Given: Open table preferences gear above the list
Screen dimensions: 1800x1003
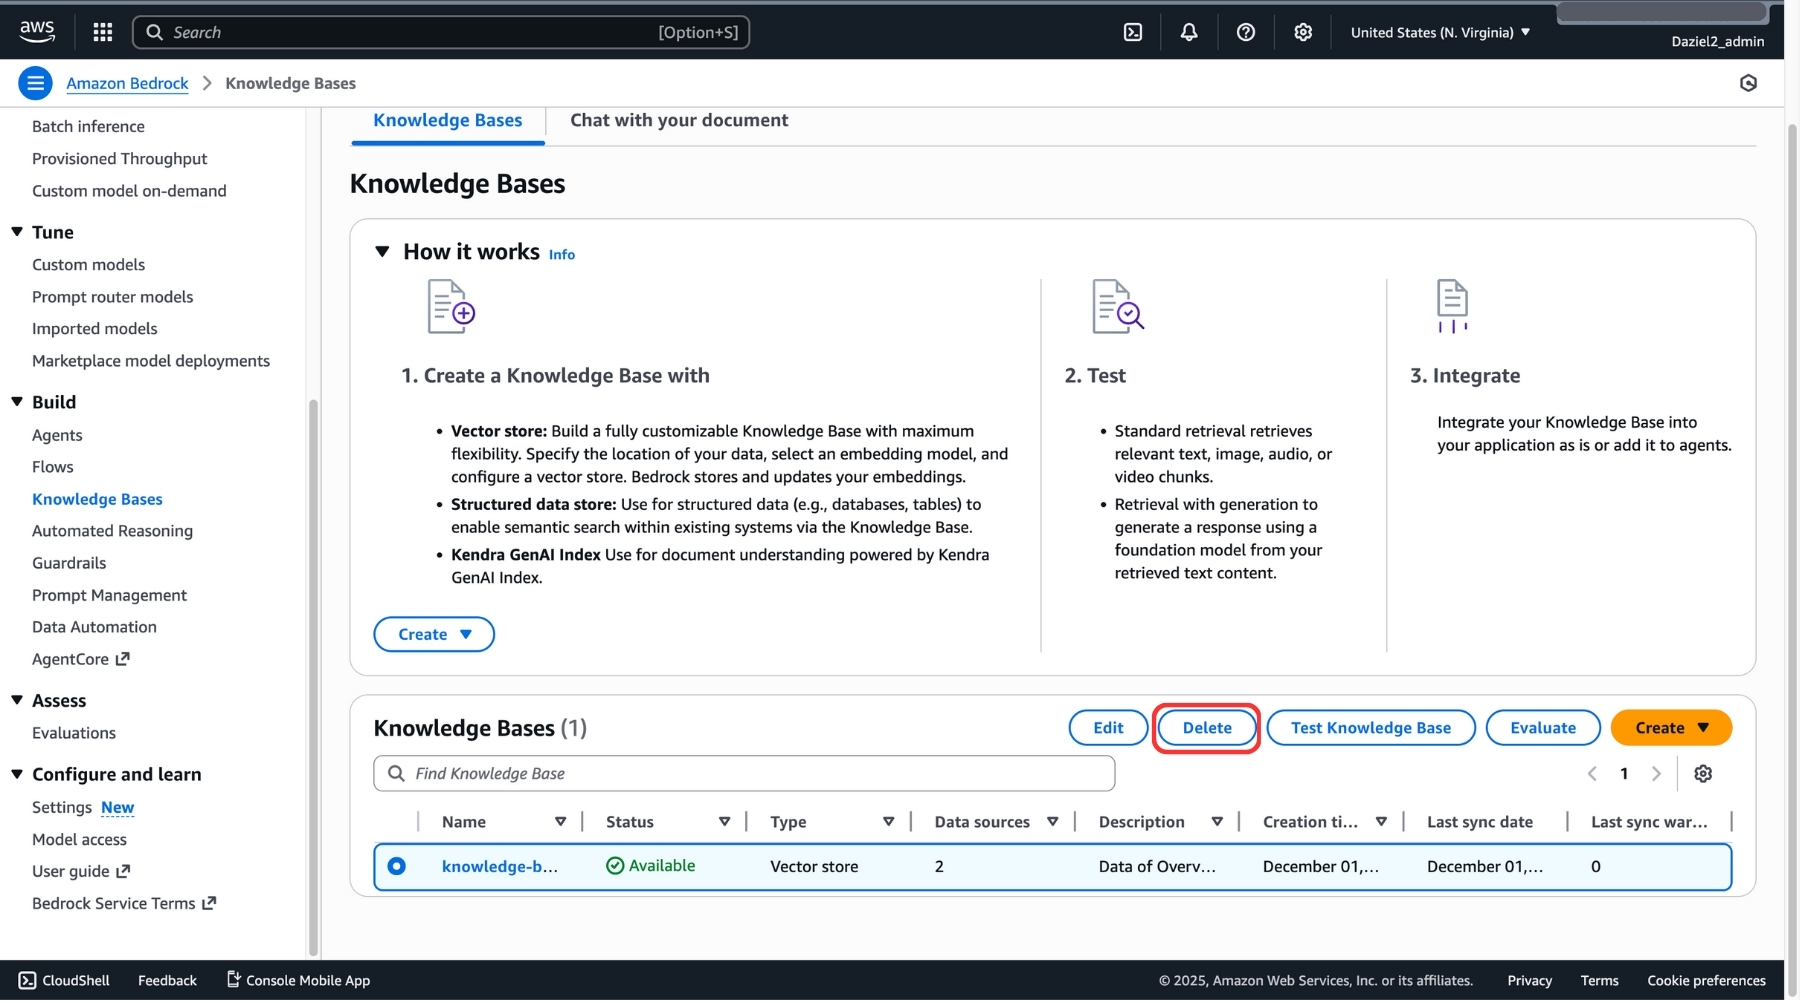Looking at the screenshot, I should [x=1703, y=773].
